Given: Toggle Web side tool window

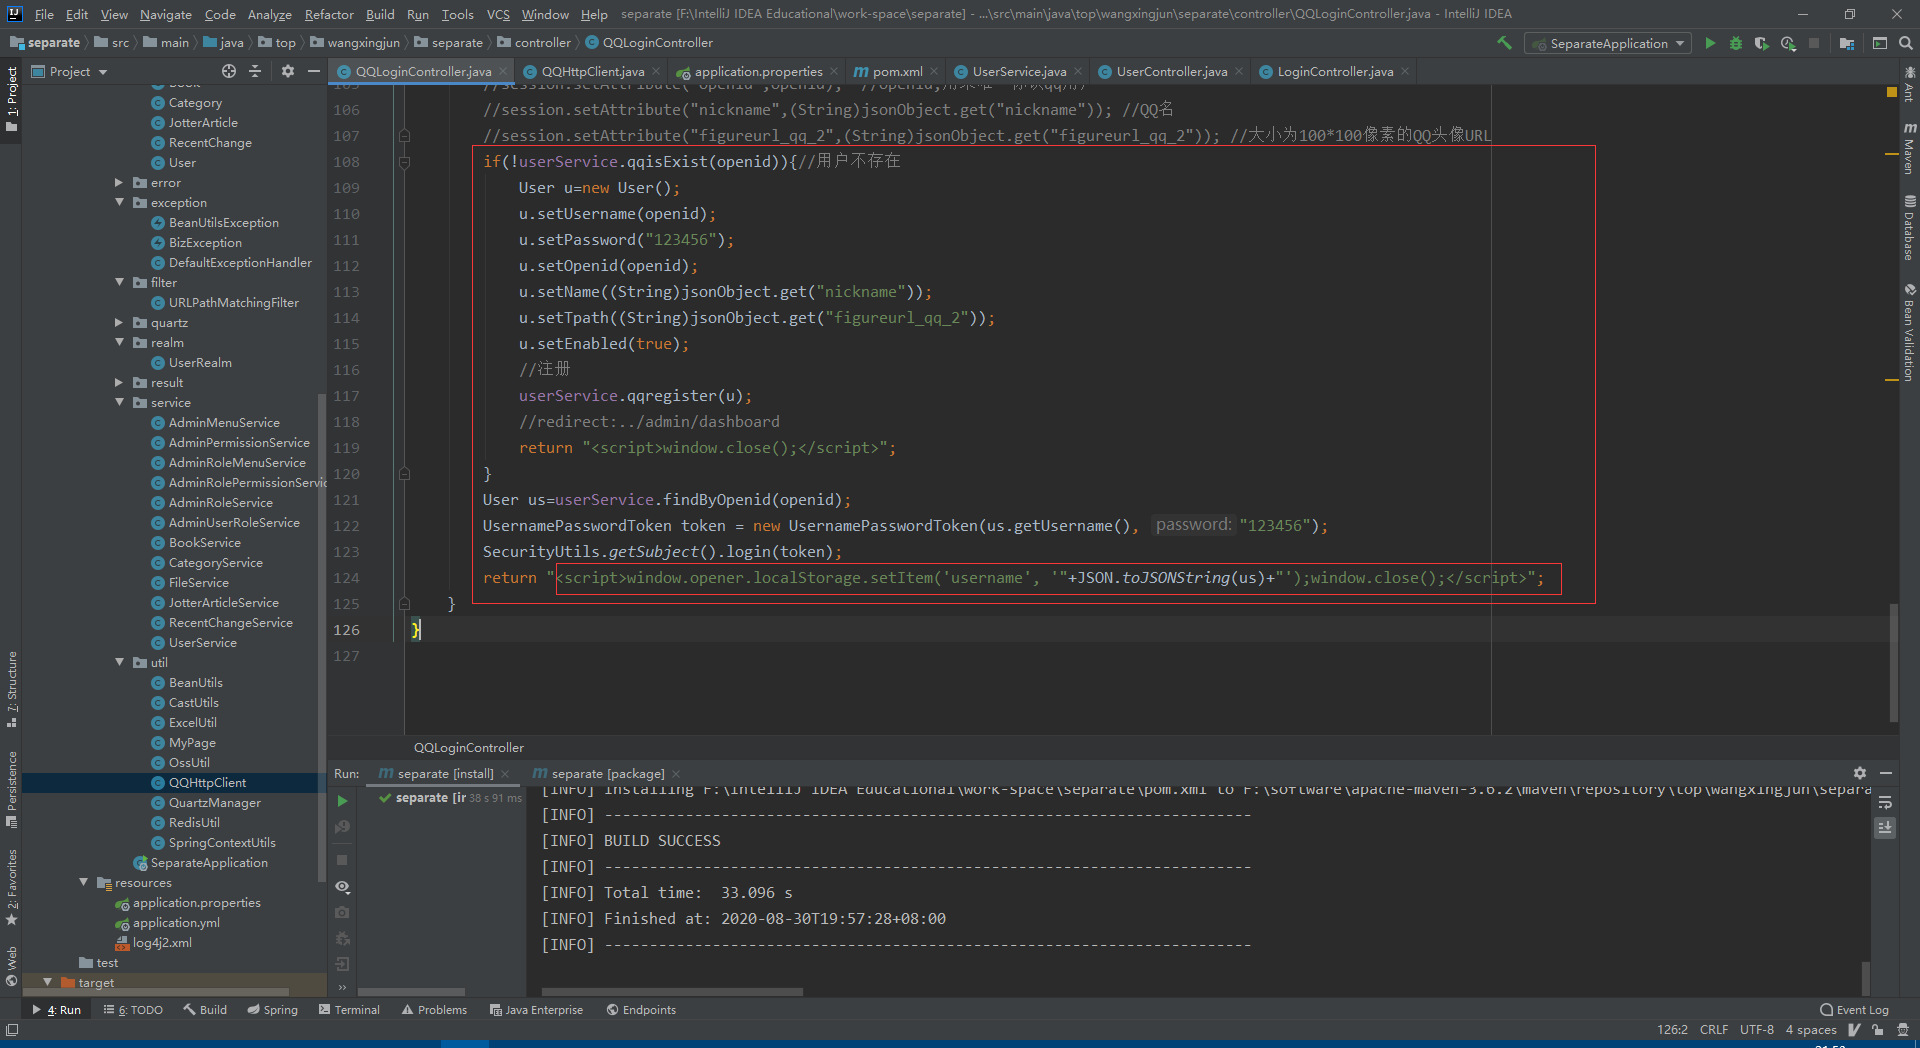Looking at the screenshot, I should pyautogui.click(x=12, y=966).
